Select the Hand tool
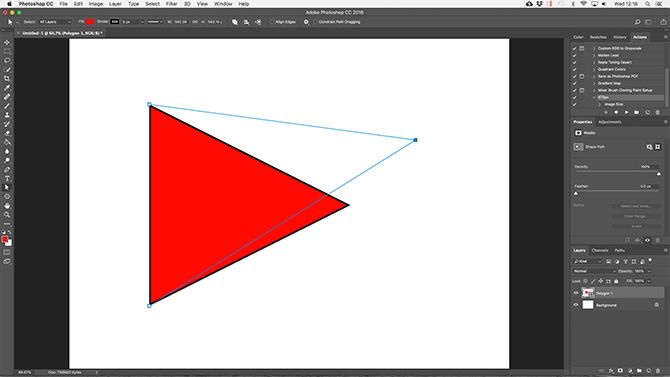The image size is (670, 377). 7,206
